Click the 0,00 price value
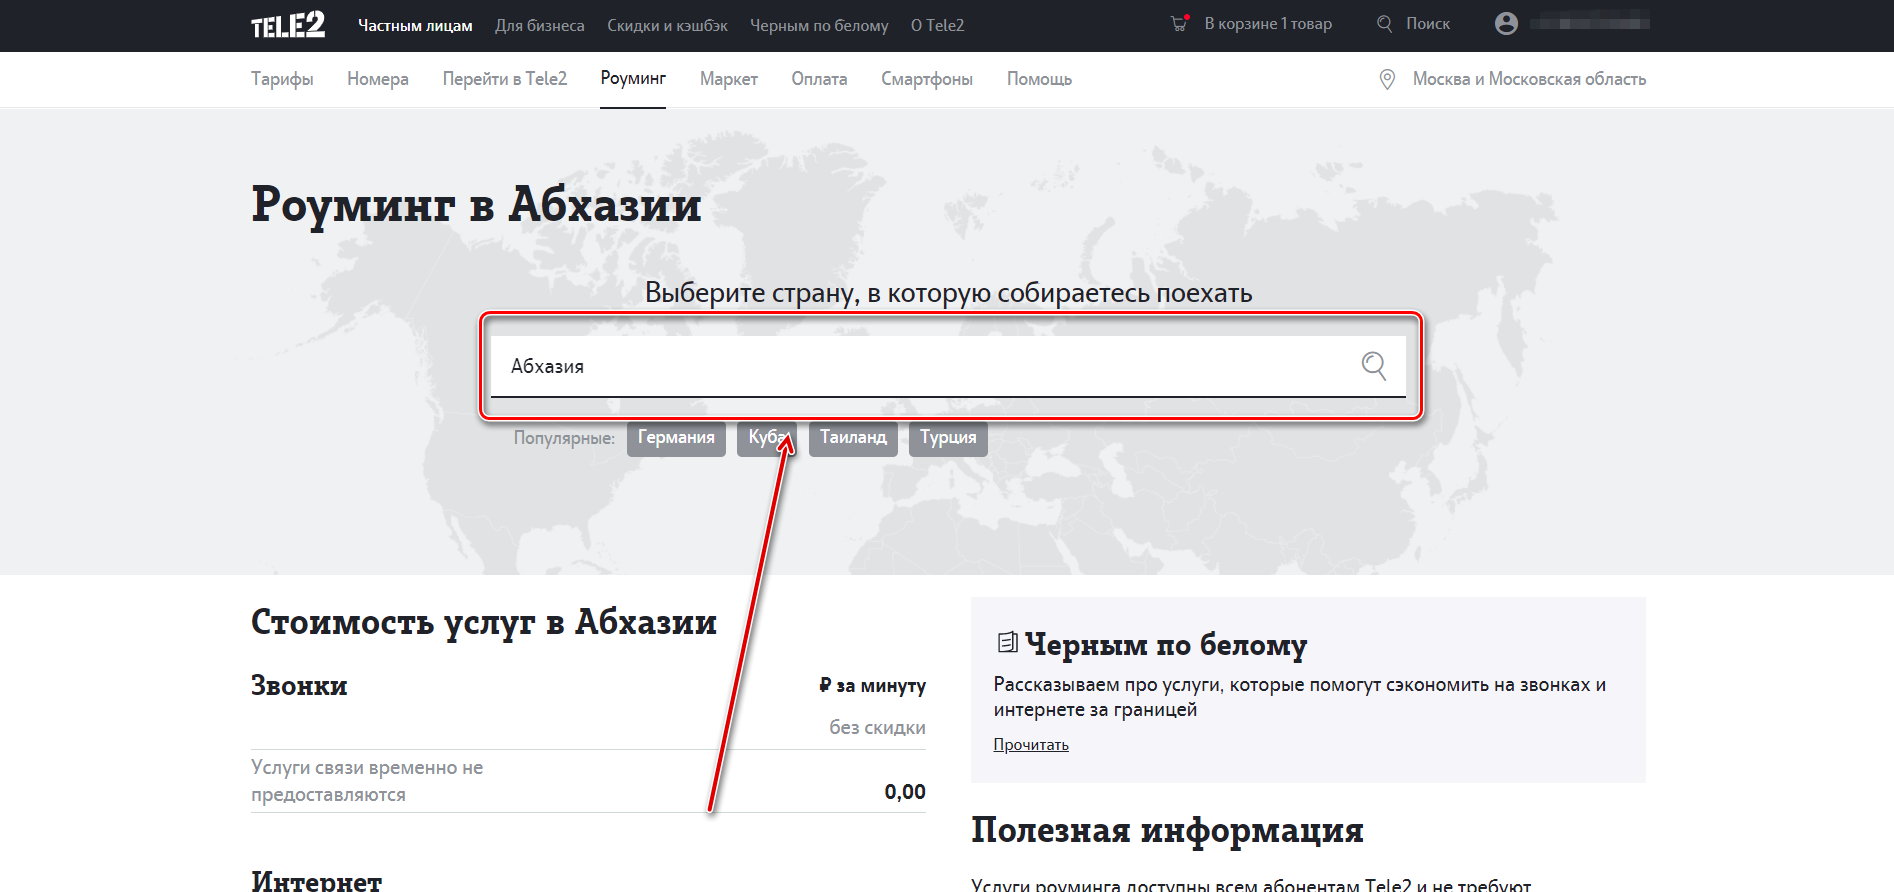Screen dimensions: 1894x892 905,792
